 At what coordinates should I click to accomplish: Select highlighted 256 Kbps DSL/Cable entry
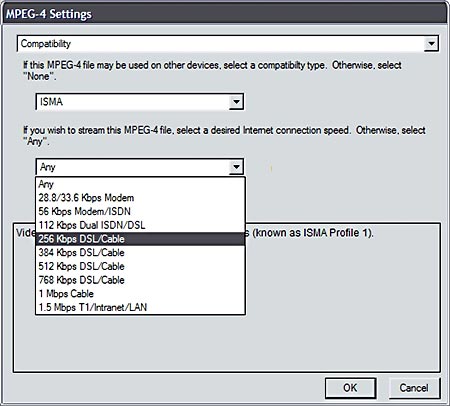[x=140, y=239]
